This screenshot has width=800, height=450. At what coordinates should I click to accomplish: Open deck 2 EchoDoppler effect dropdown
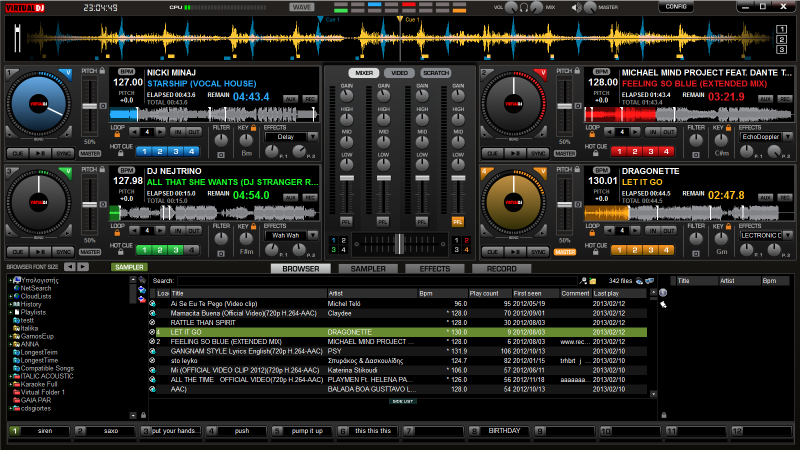point(788,137)
